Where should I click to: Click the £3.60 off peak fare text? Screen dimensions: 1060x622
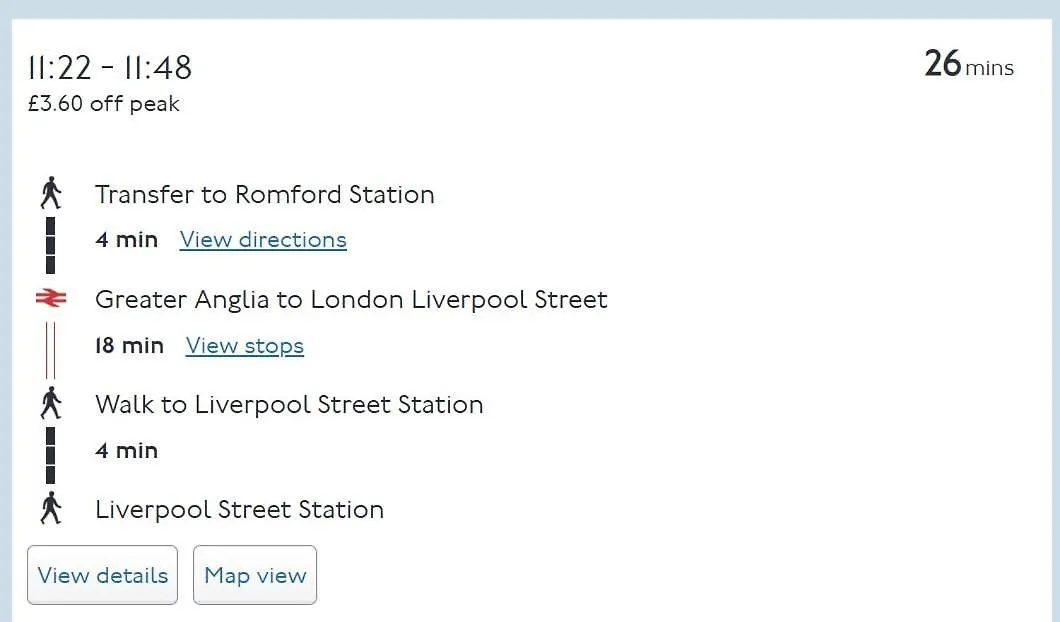point(103,104)
